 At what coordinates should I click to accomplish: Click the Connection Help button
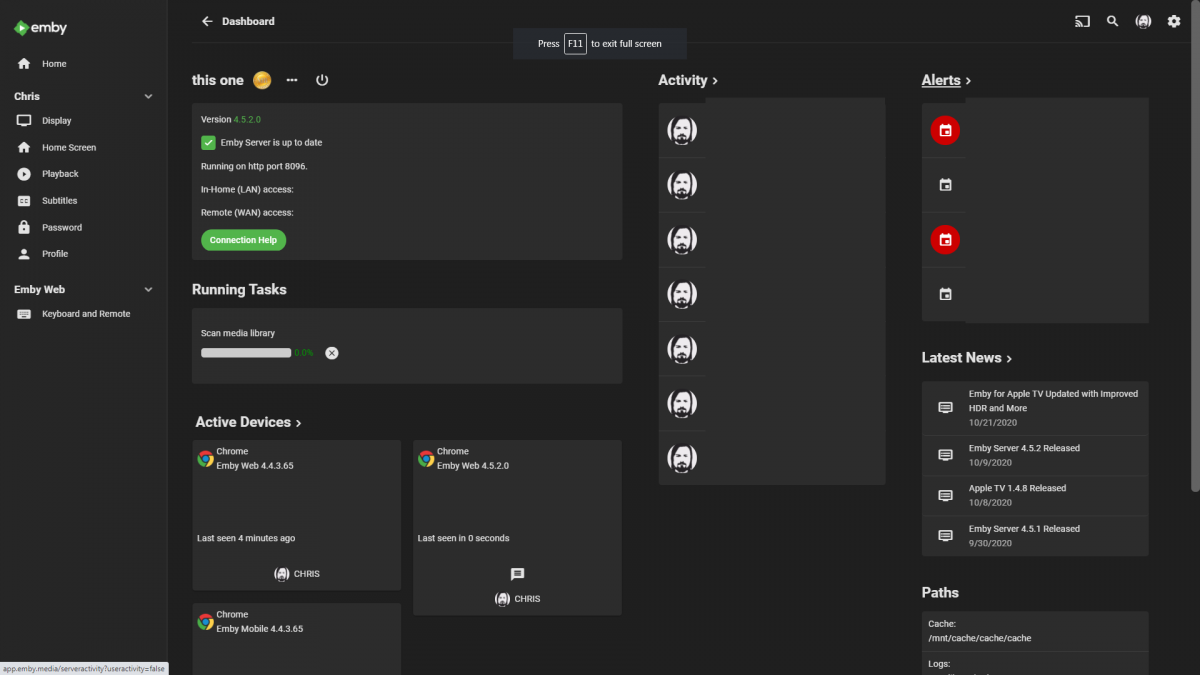point(243,240)
